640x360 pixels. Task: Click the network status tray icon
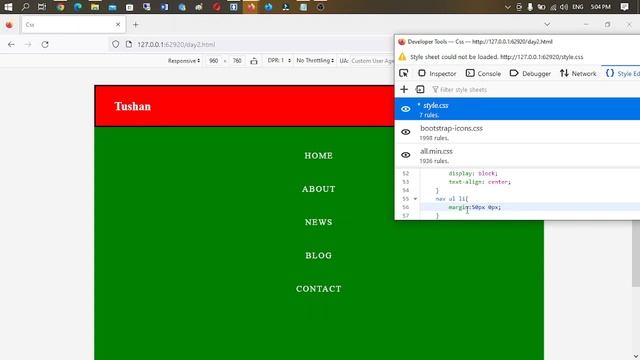tap(553, 7)
